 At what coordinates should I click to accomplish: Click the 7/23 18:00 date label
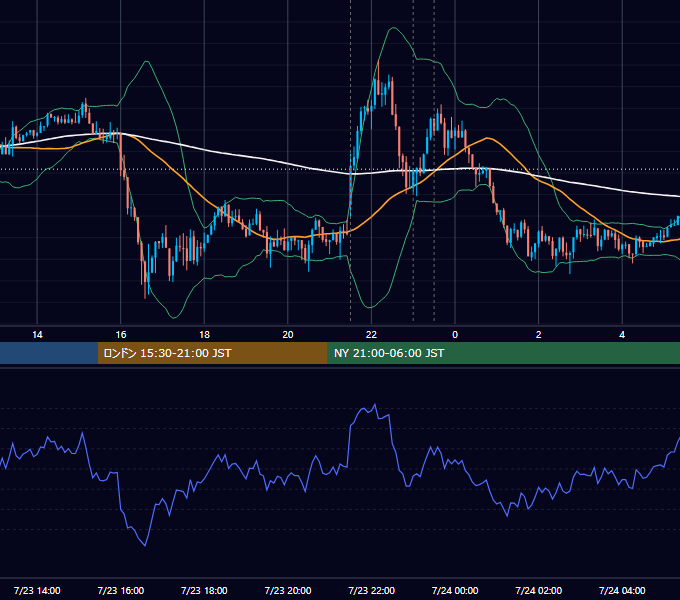[x=204, y=590]
